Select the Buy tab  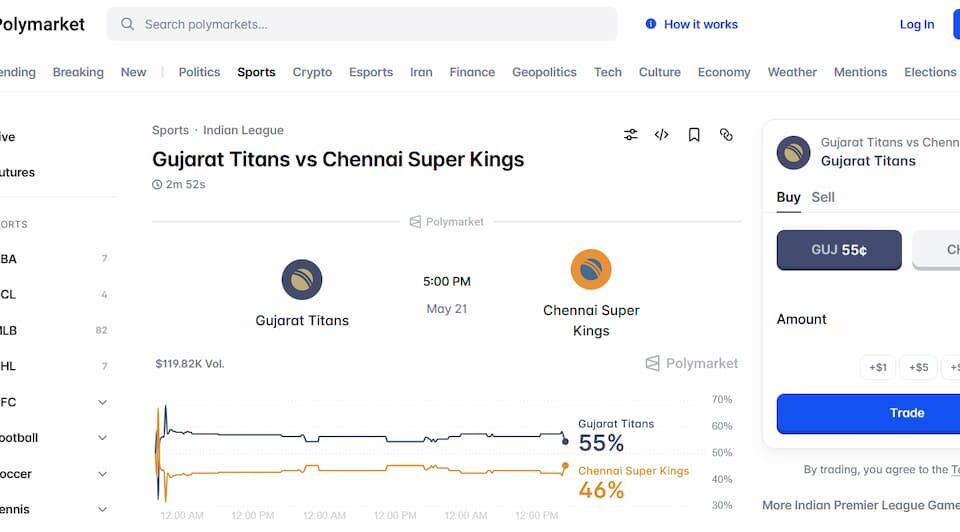[x=789, y=197]
